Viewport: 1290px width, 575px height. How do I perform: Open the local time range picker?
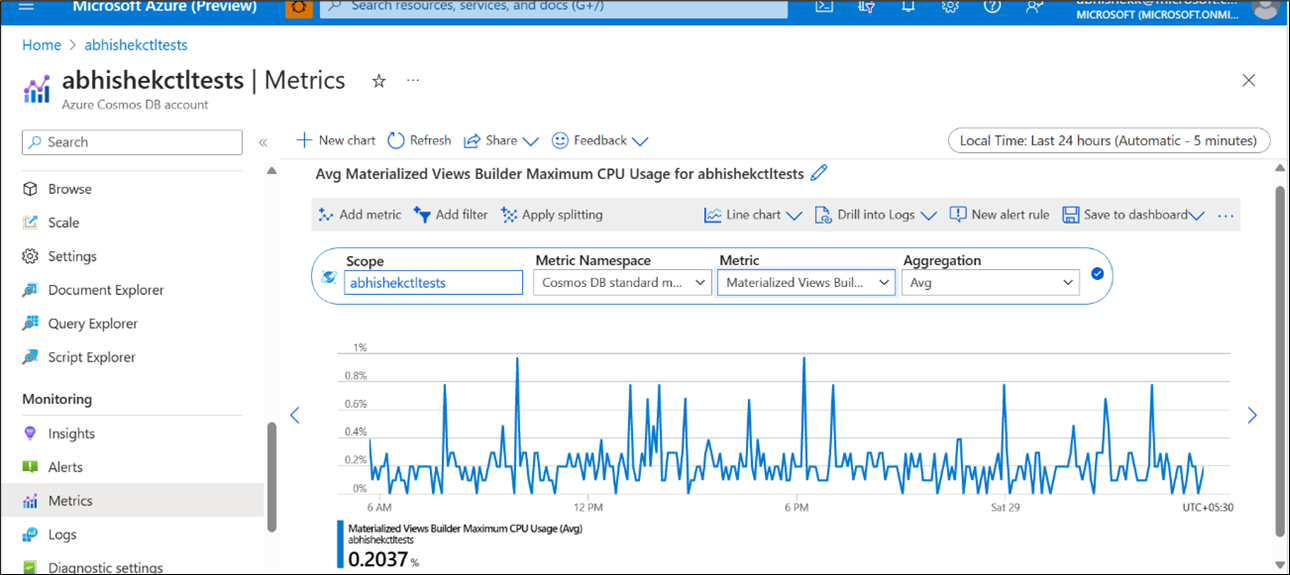pos(1109,141)
